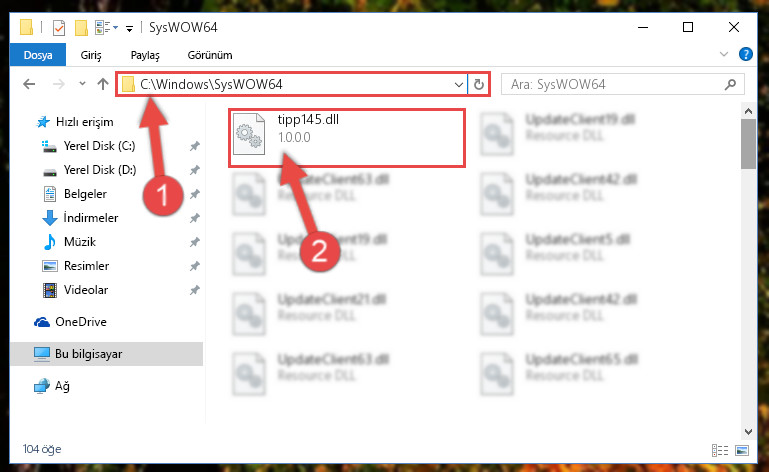The height and width of the screenshot is (472, 769).
Task: Open the address bar history dropdown
Action: (459, 84)
